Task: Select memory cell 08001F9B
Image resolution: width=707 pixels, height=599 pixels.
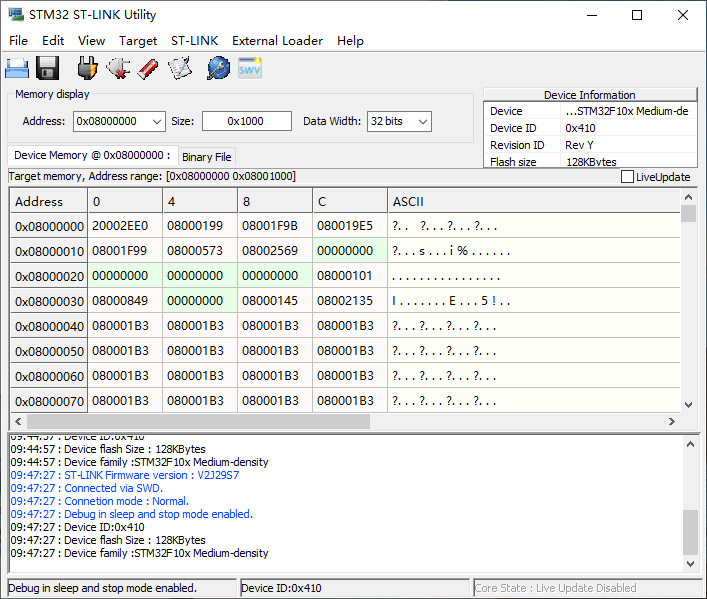Action: pos(275,226)
